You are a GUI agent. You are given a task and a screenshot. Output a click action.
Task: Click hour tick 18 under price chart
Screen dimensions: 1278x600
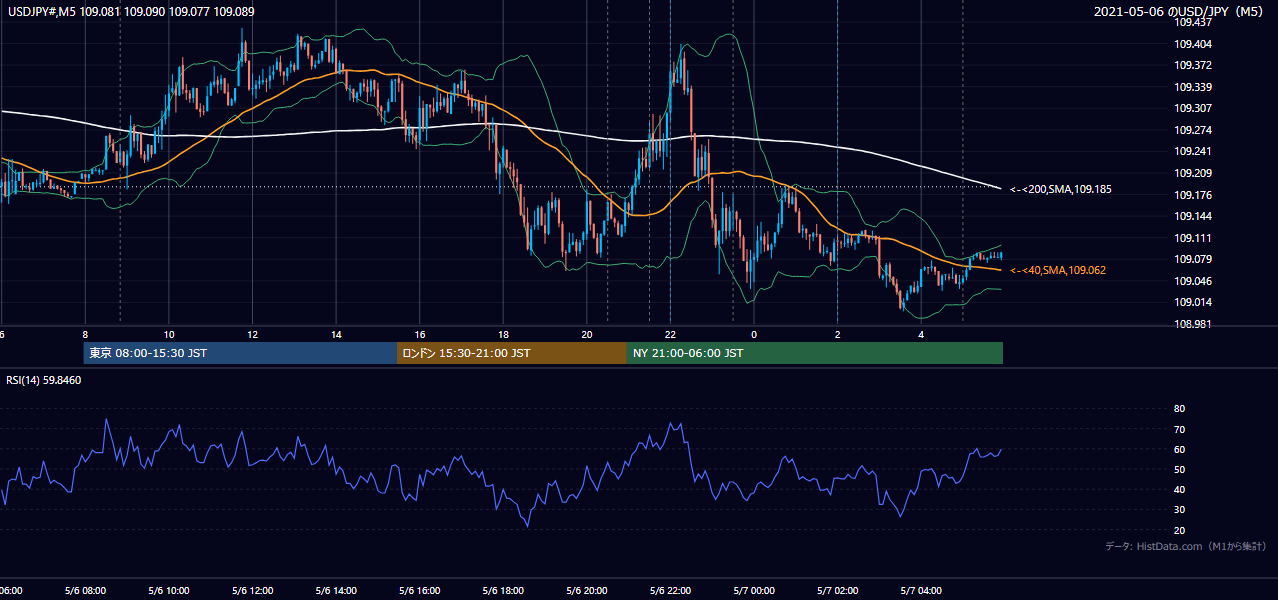click(503, 335)
